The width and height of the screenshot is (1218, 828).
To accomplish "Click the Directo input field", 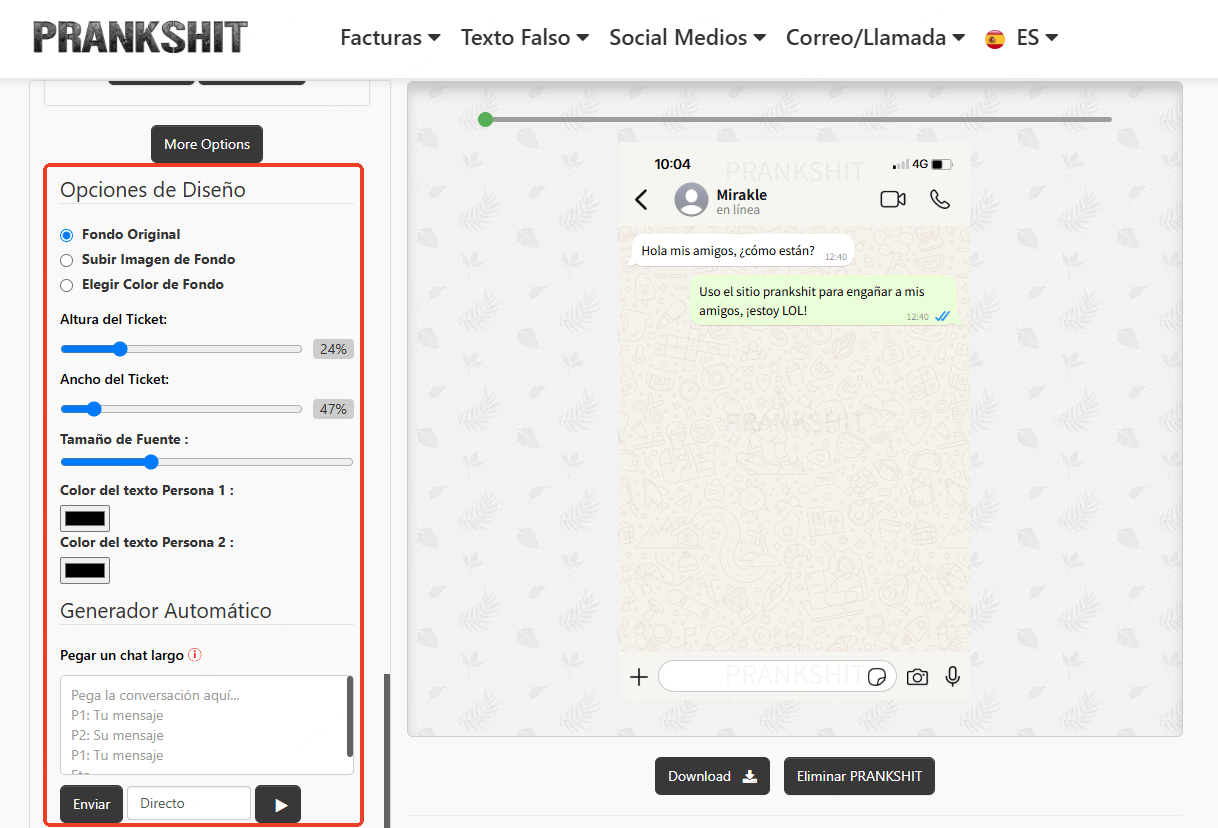I will [189, 804].
